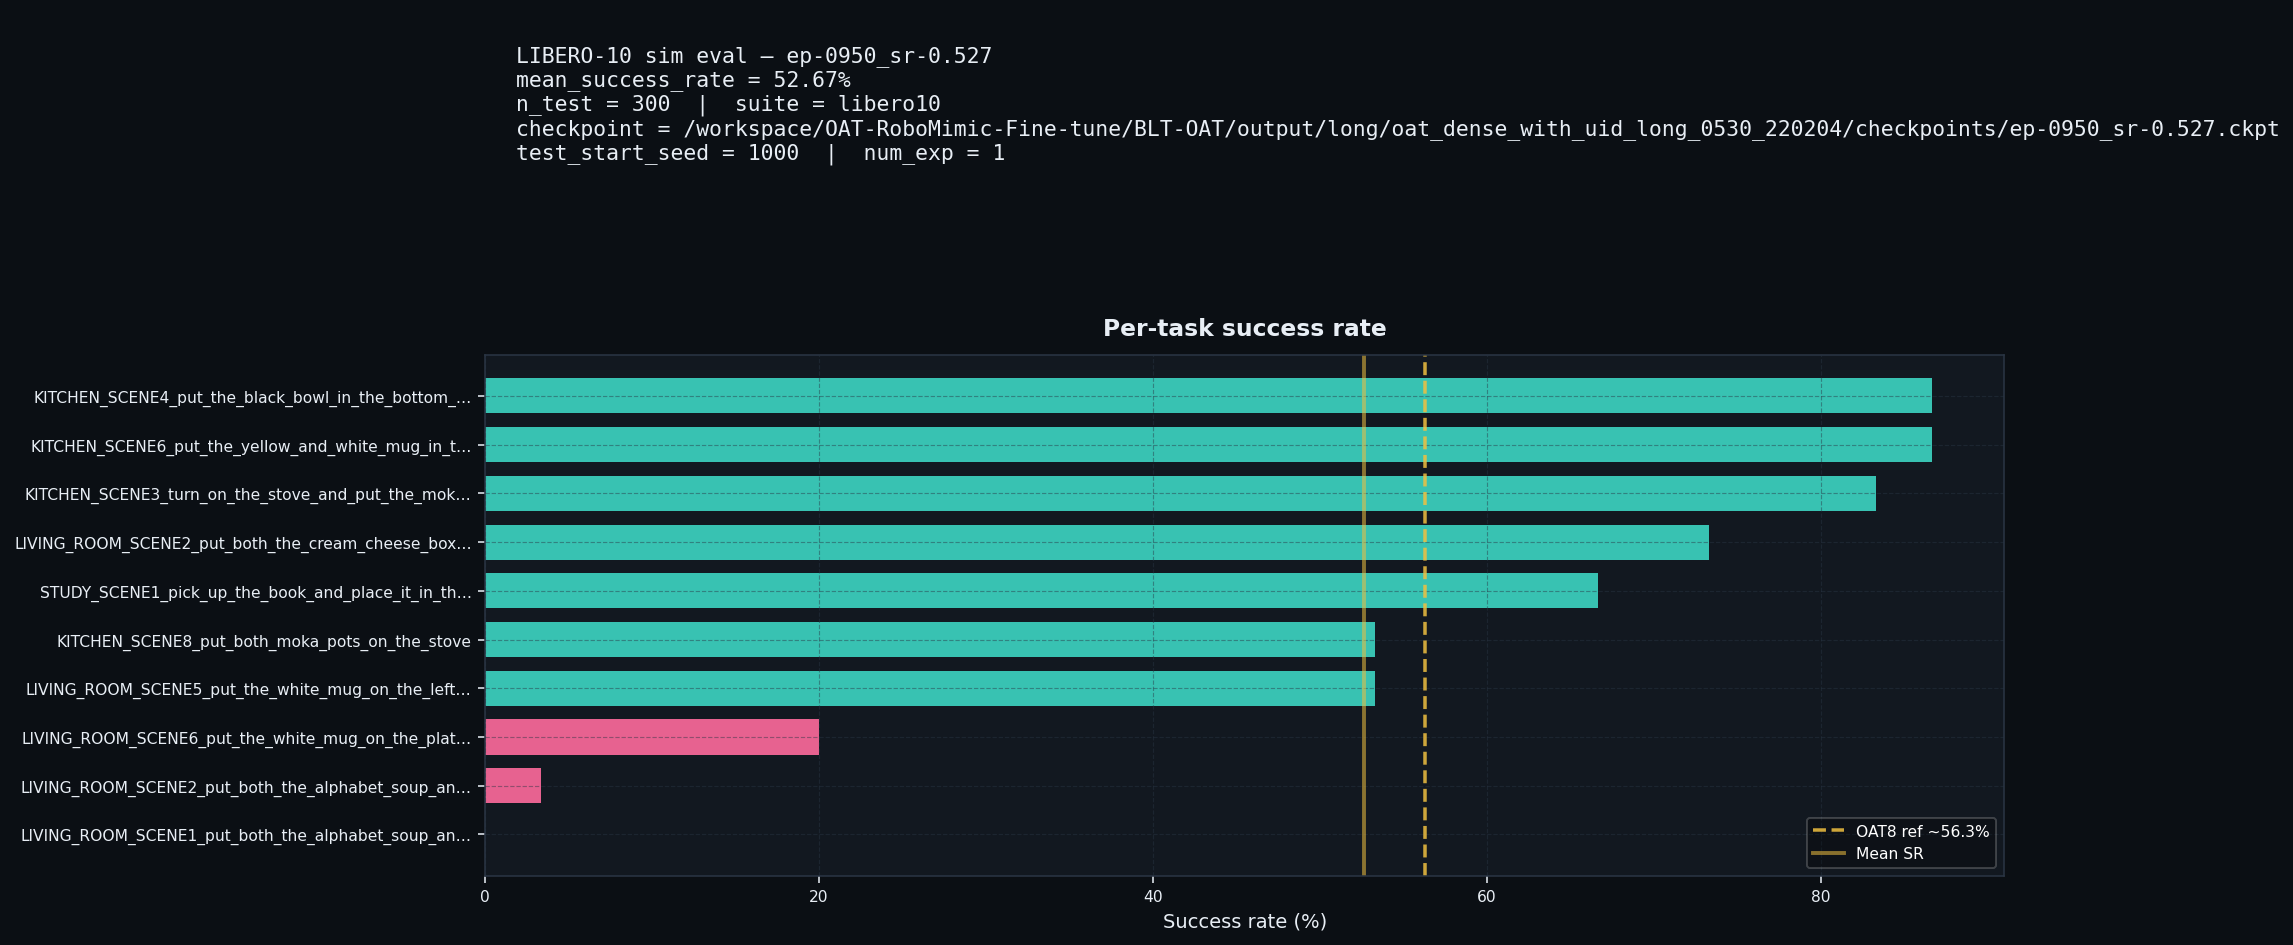This screenshot has height=945, width=2293.
Task: Click the x-axis tick label 60
Action: pos(1486,897)
